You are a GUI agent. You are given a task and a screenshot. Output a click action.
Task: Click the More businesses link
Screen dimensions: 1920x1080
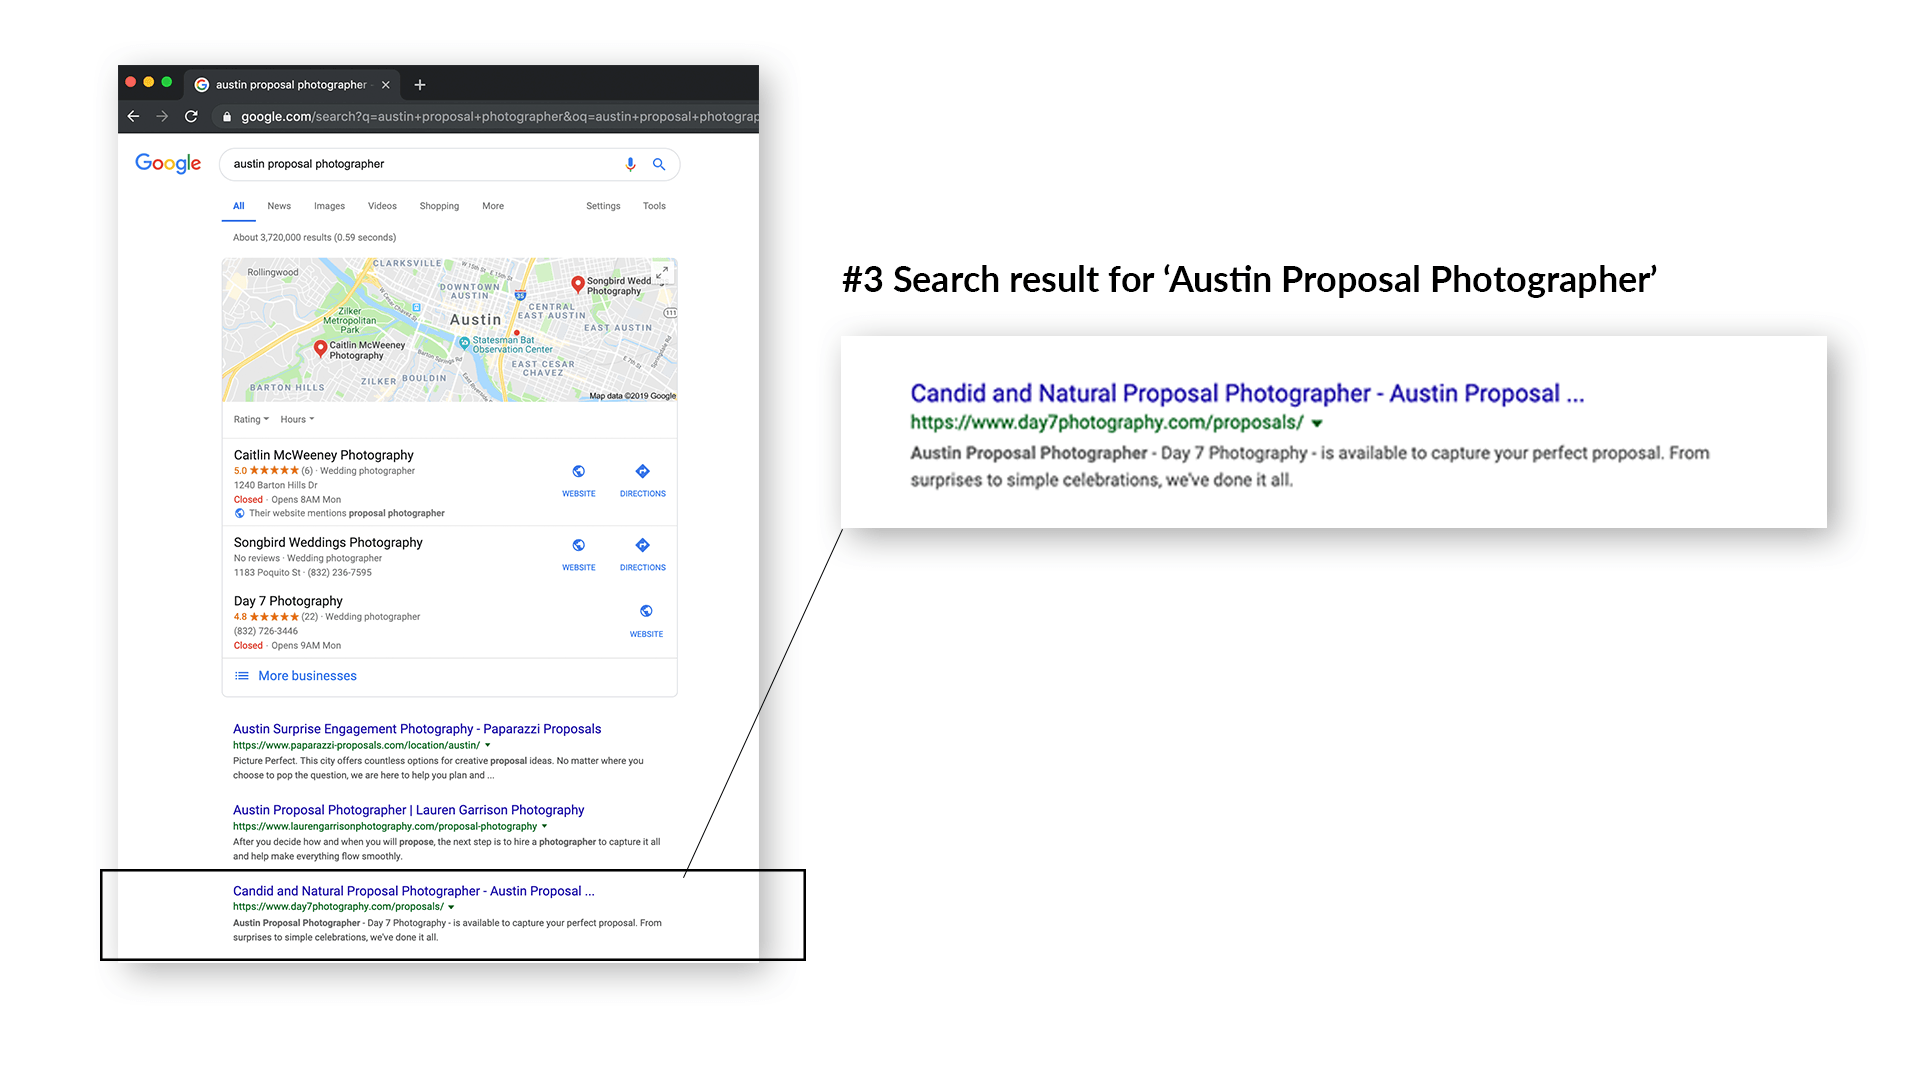(x=307, y=676)
